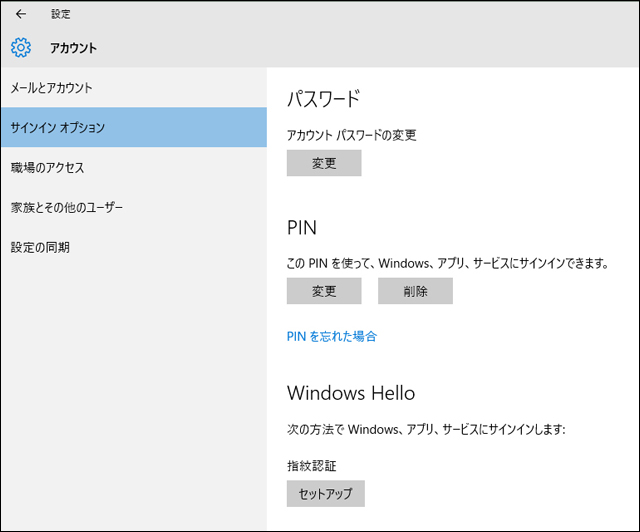Click the Windows Hello section heading

coord(350,392)
